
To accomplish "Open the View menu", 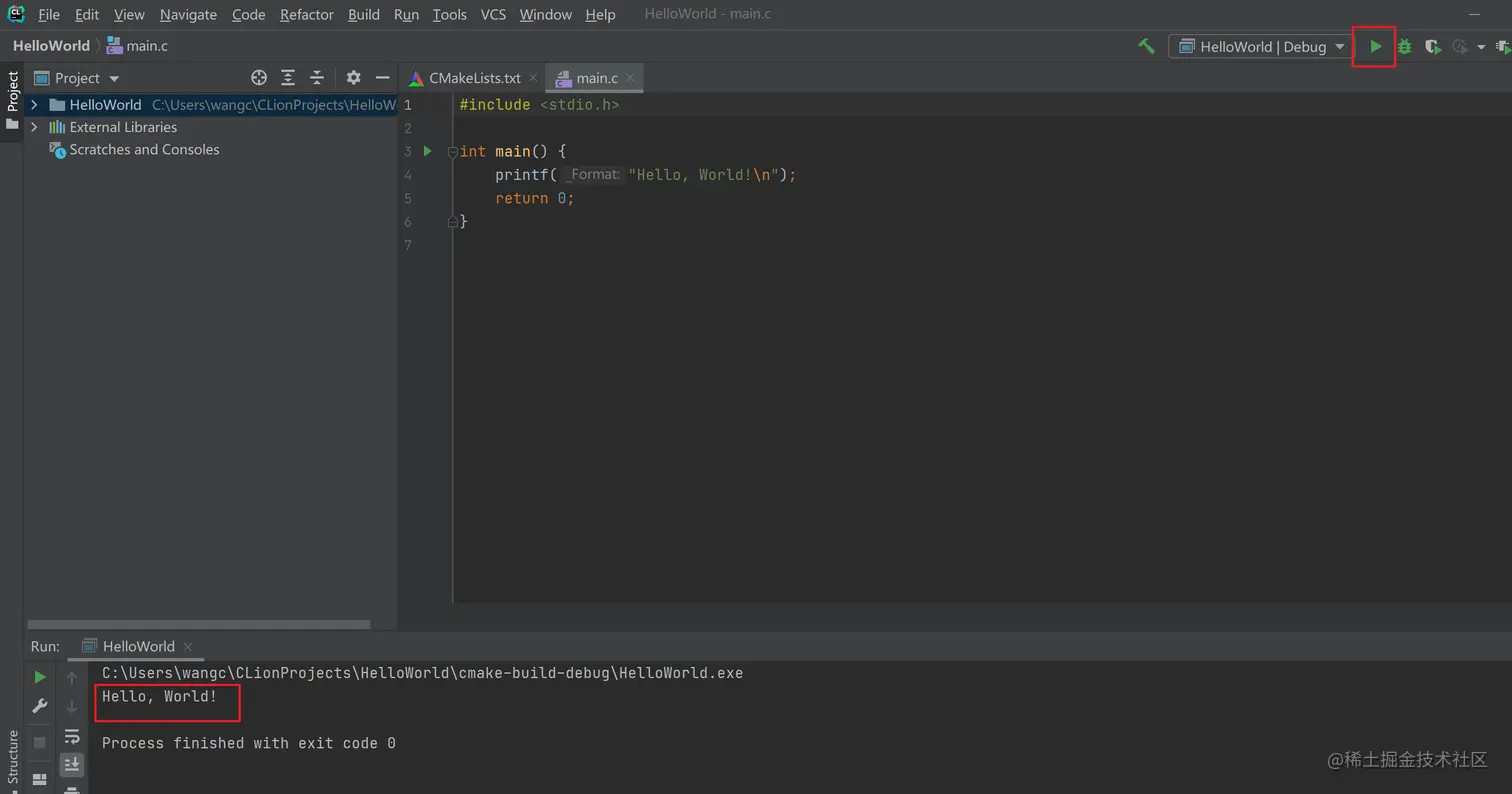I will (x=129, y=14).
